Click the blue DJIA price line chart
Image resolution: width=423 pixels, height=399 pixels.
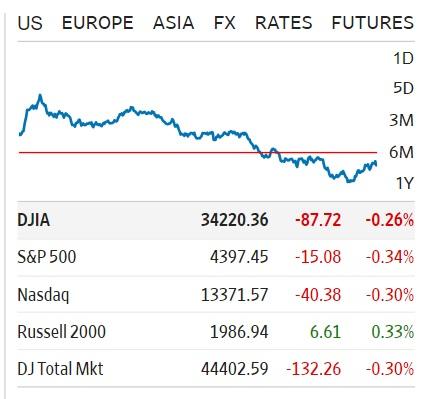(x=198, y=138)
